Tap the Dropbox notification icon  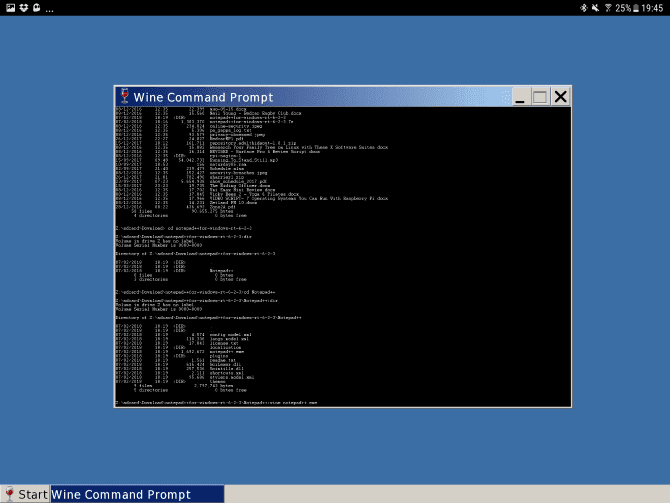(x=24, y=8)
